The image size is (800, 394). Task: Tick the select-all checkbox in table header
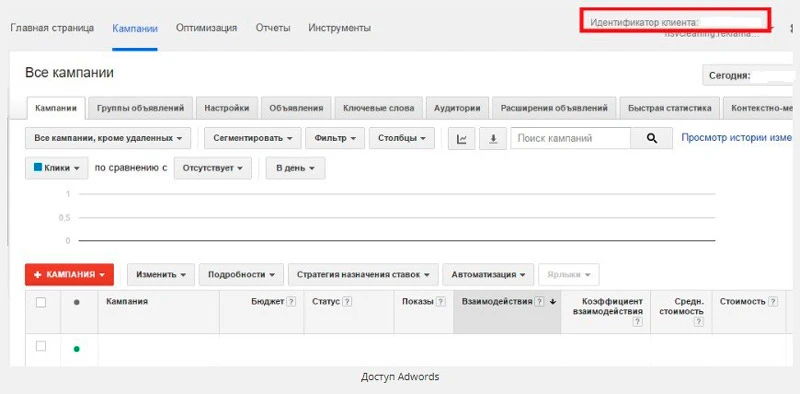tap(41, 303)
